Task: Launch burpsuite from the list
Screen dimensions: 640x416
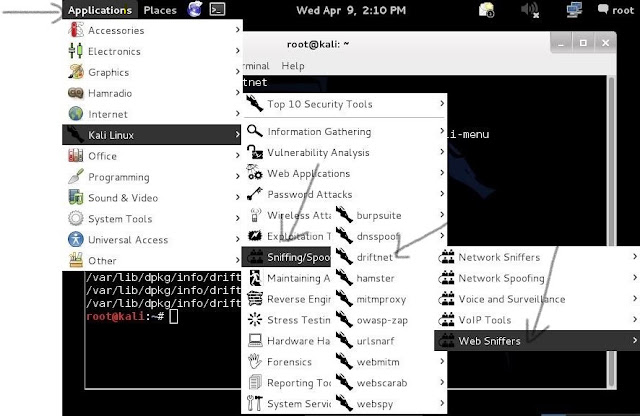Action: point(379,215)
